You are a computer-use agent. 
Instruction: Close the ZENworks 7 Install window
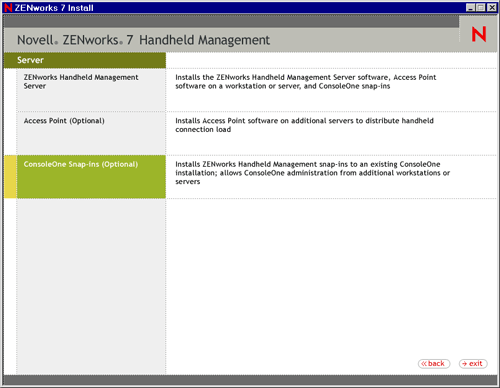pyautogui.click(x=492, y=7)
